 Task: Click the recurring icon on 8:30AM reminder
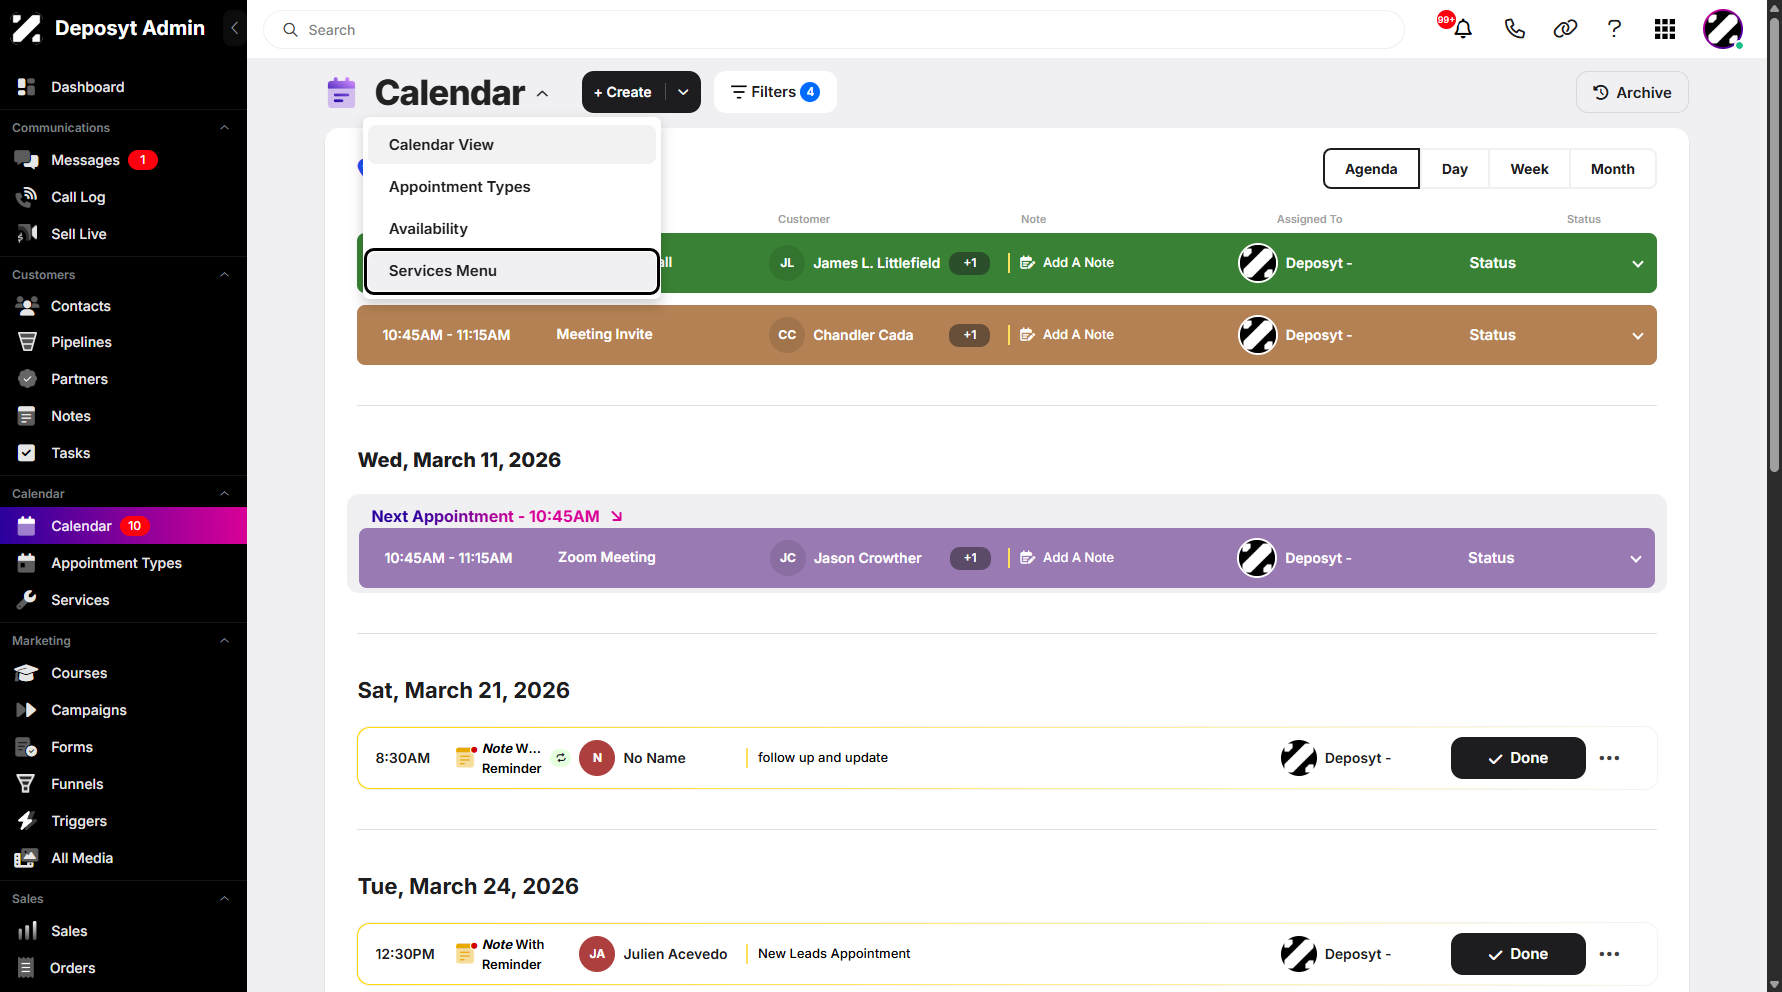pos(561,758)
